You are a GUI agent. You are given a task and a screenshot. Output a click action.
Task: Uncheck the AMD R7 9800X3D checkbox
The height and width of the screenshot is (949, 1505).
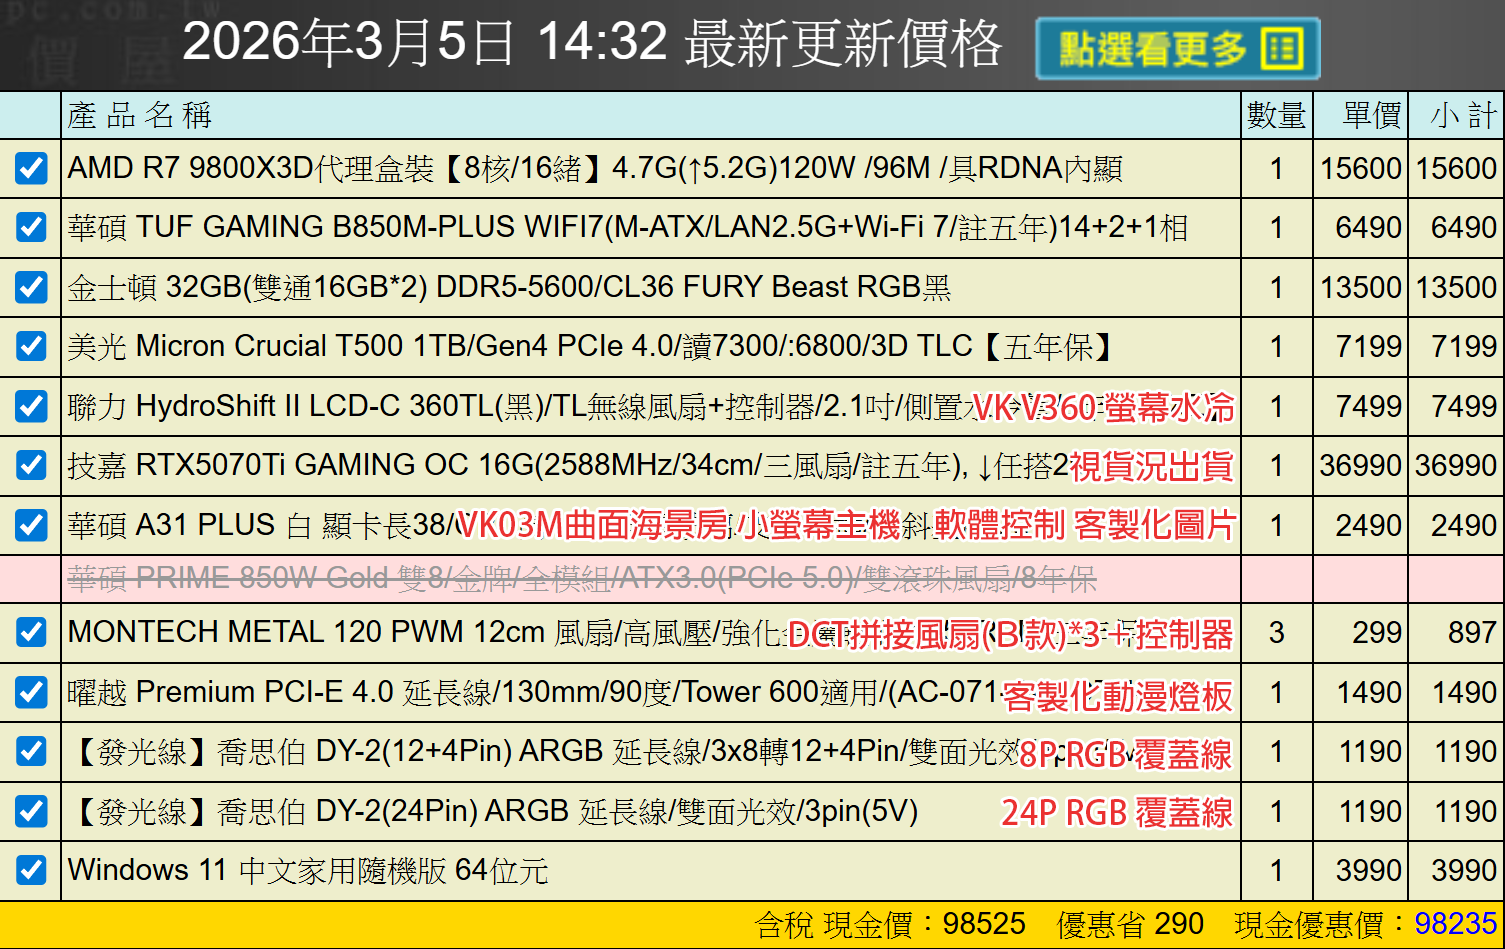pyautogui.click(x=31, y=168)
